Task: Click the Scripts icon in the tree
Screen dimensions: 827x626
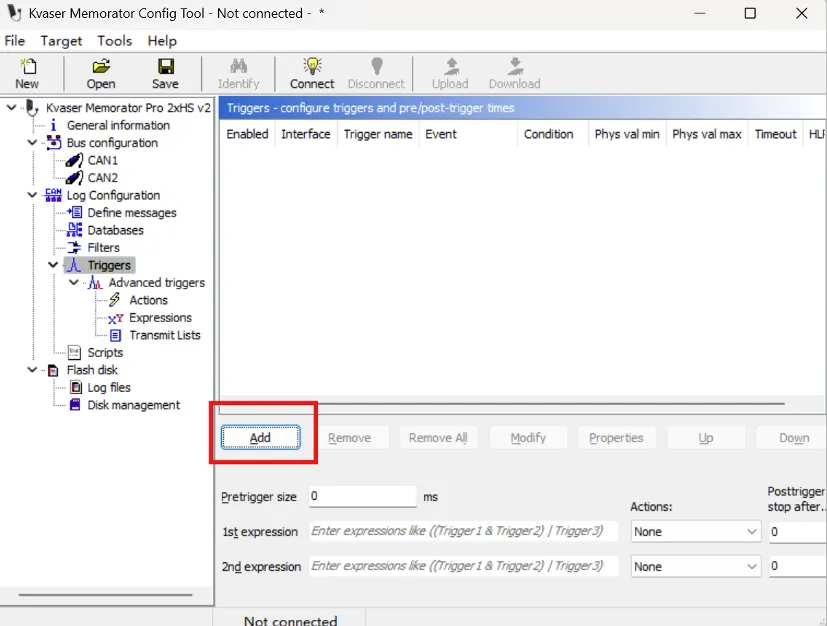Action: pos(74,352)
